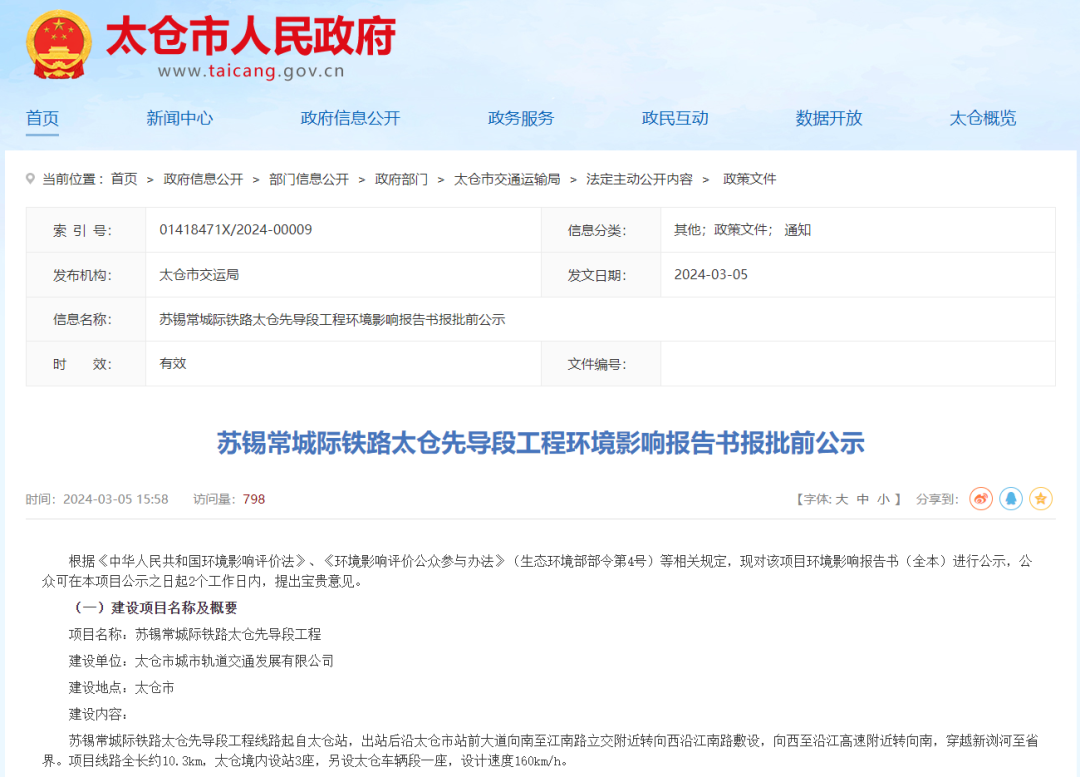1080x777 pixels.
Task: Open the 政务服务 navigation tab
Action: [521, 118]
